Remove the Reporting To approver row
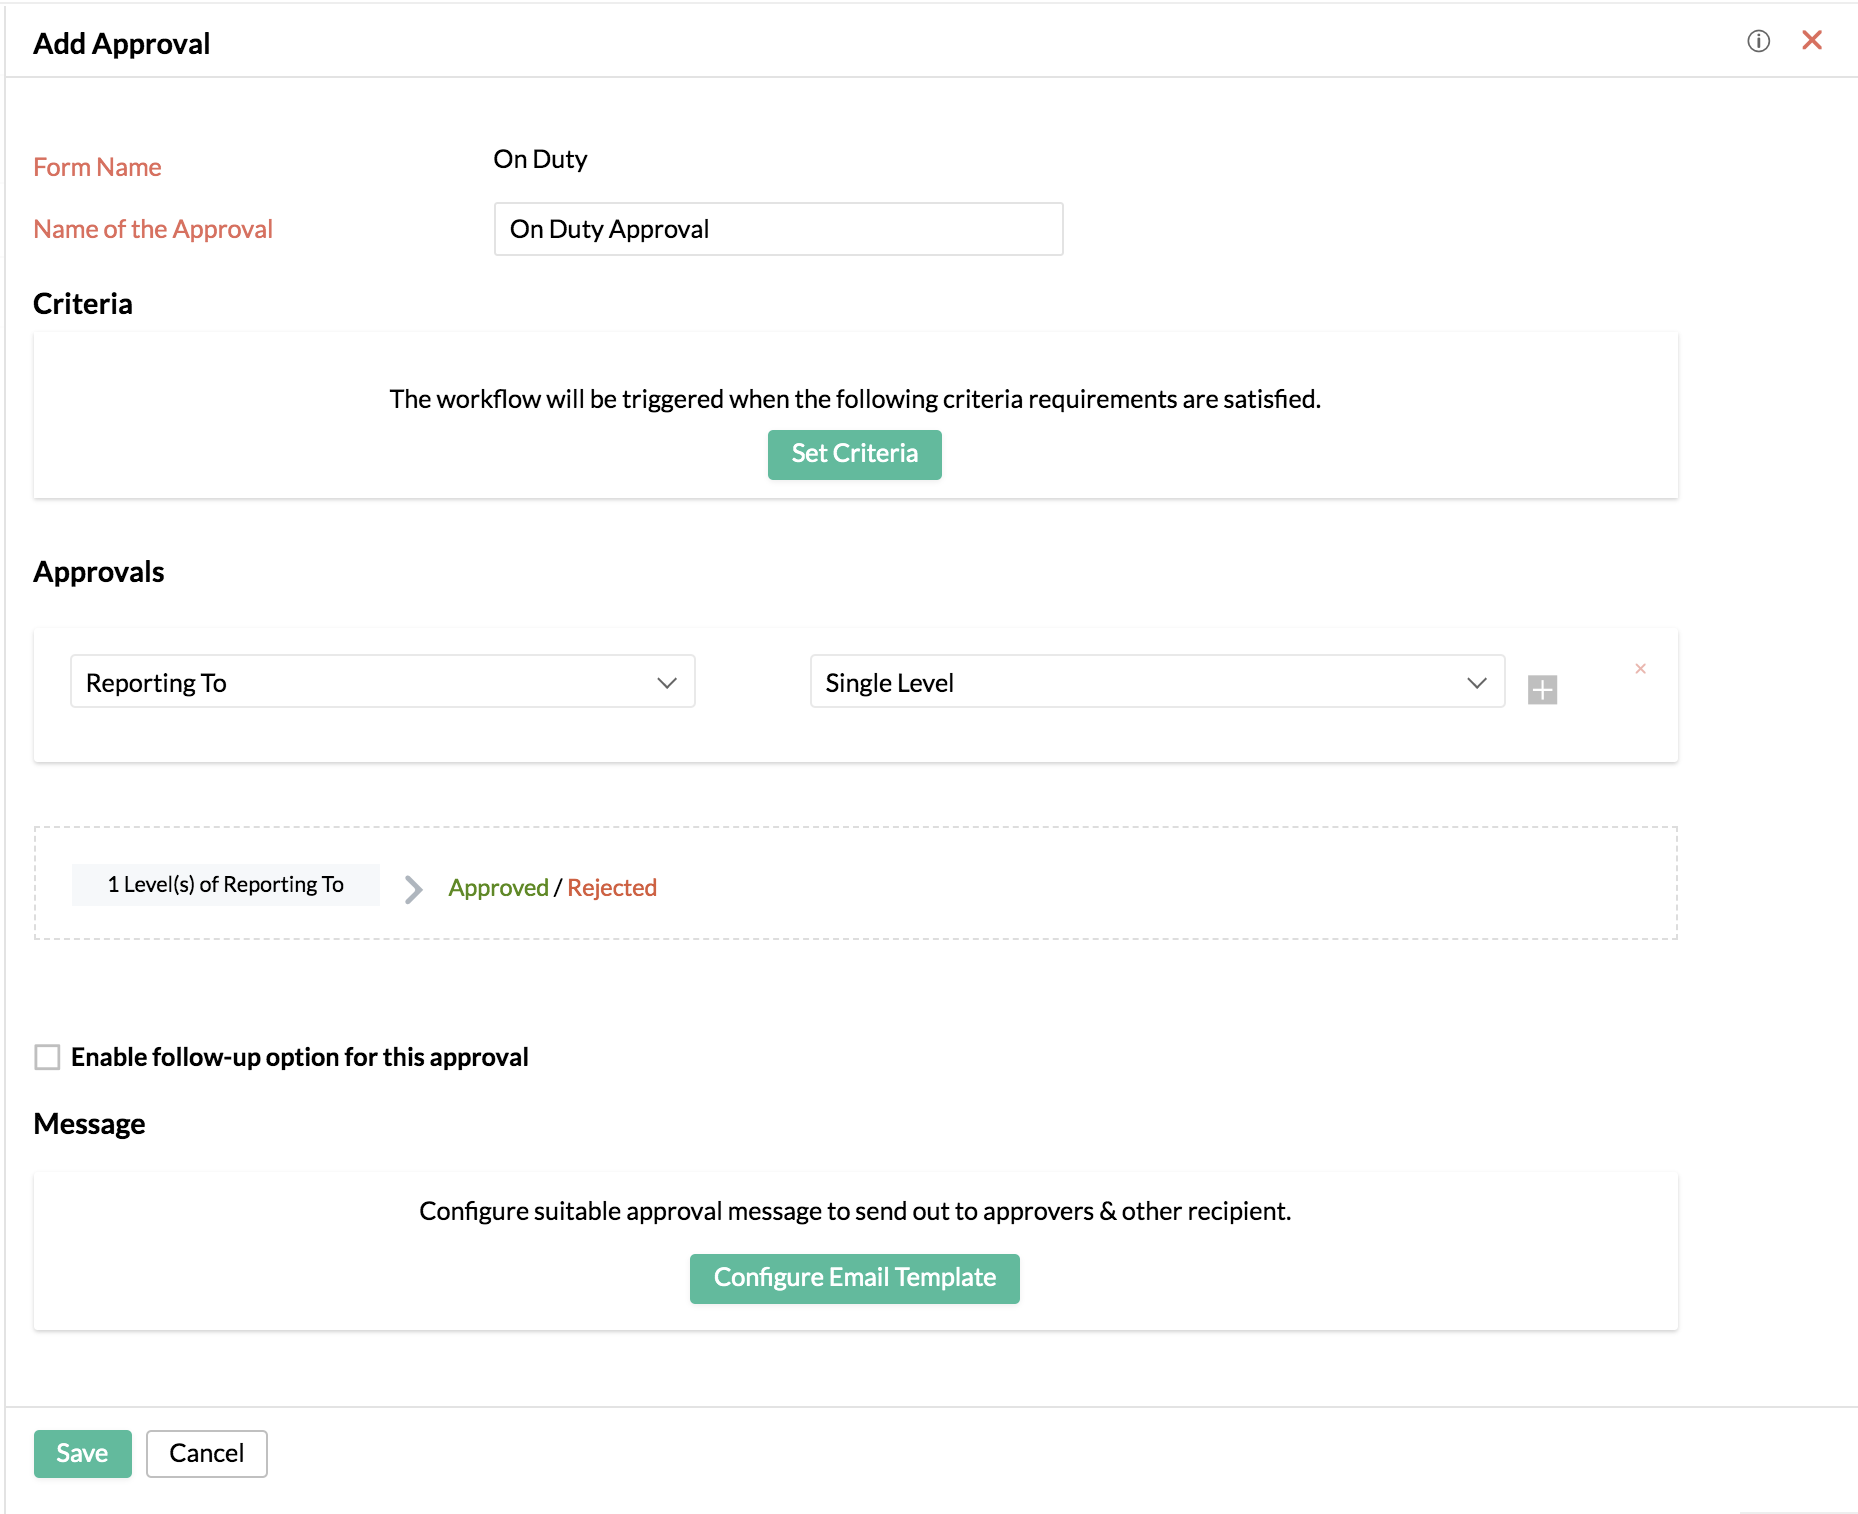 click(x=1640, y=668)
